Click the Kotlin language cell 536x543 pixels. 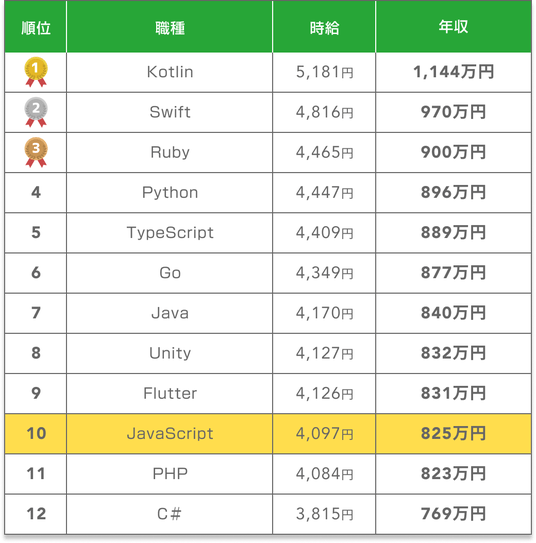(170, 72)
